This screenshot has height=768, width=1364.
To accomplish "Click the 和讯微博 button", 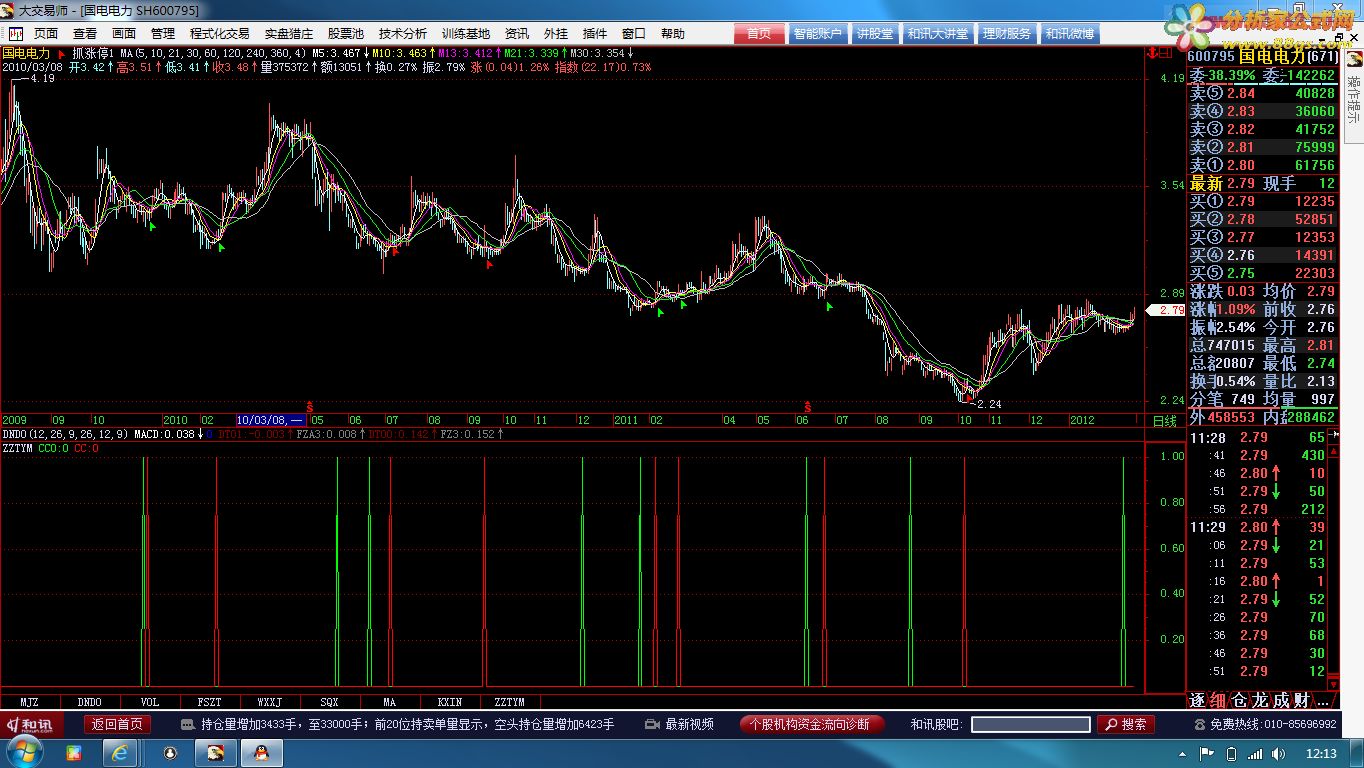I will (x=1069, y=34).
